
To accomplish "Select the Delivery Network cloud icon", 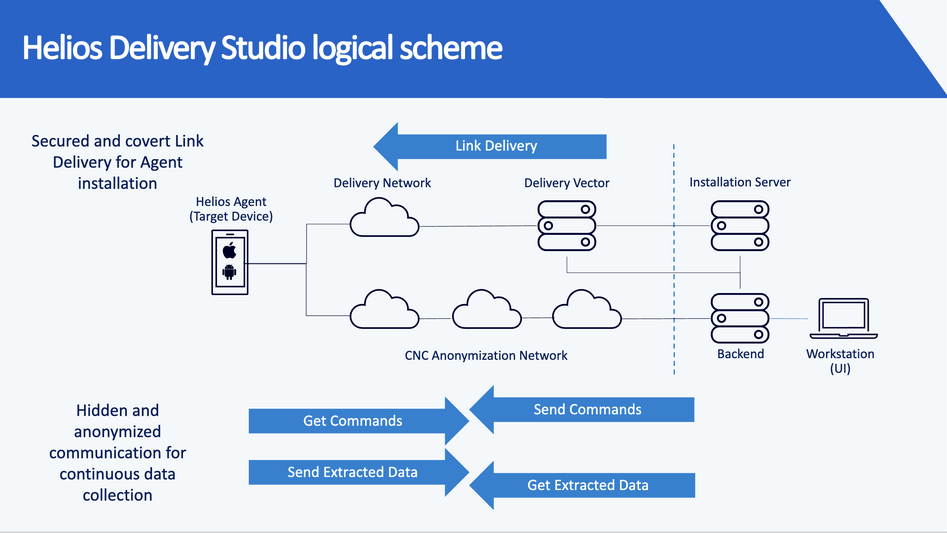I will tap(385, 216).
